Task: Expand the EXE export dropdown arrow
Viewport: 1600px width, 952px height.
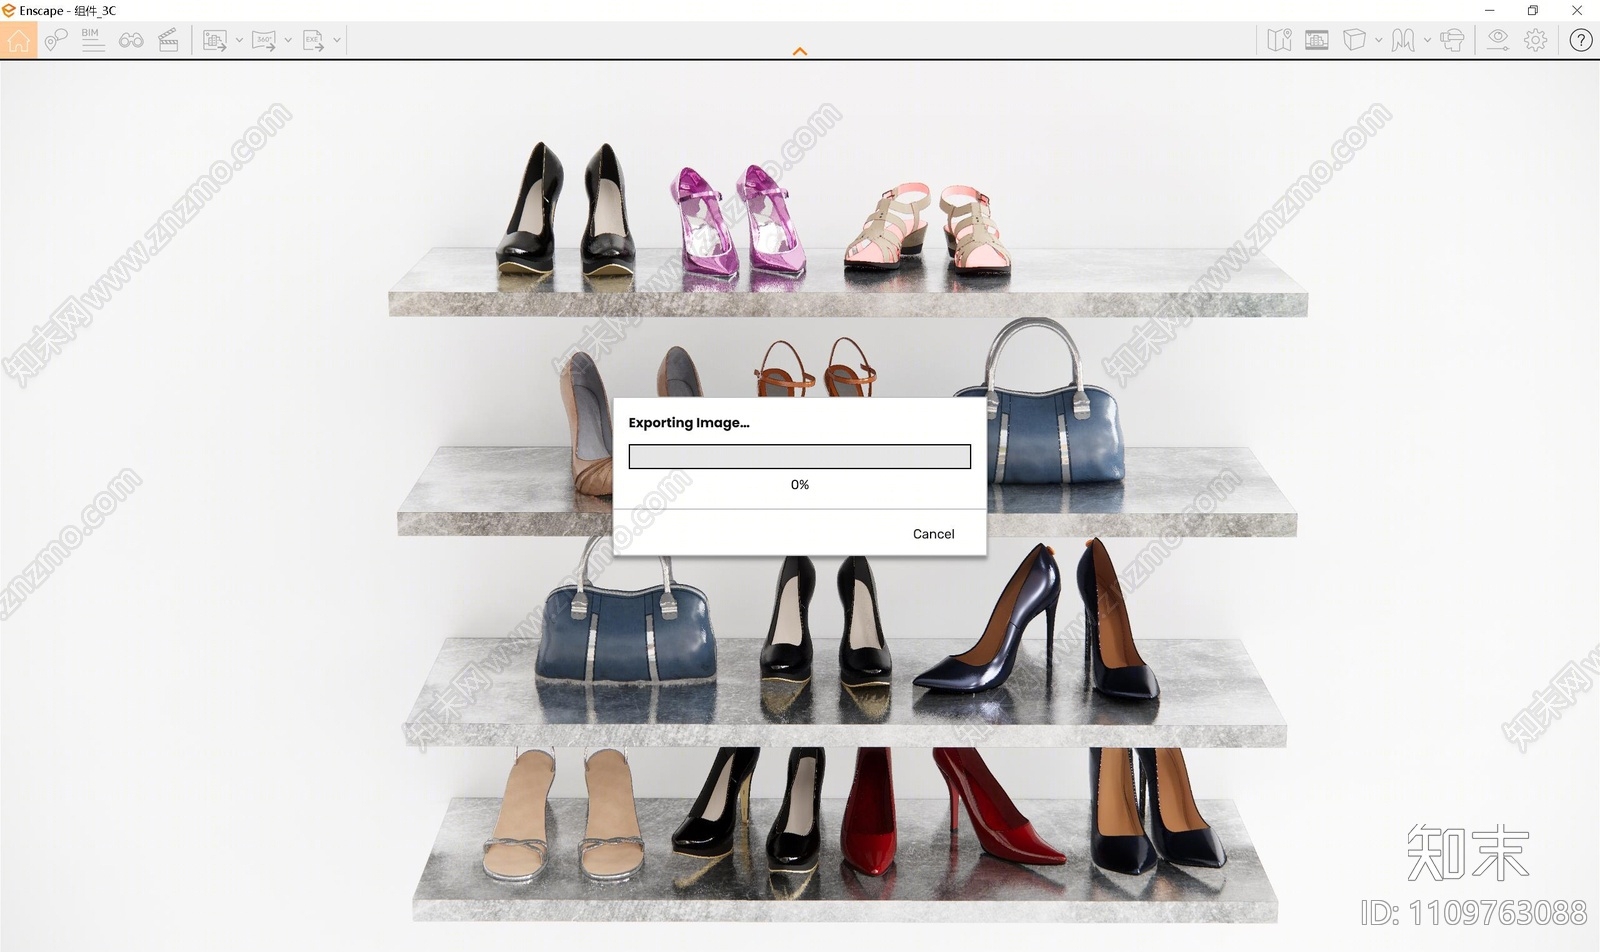Action: coord(337,40)
